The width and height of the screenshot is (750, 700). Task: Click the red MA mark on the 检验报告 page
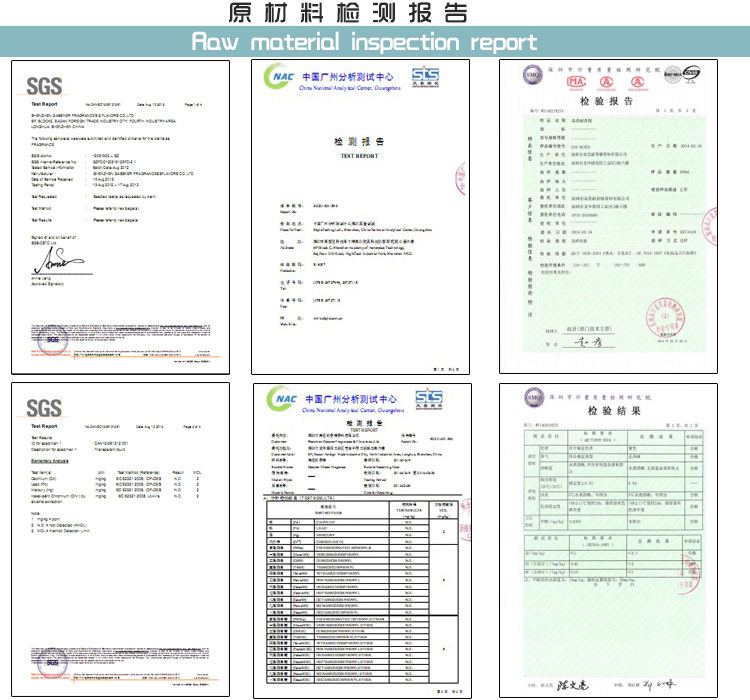pyautogui.click(x=576, y=82)
